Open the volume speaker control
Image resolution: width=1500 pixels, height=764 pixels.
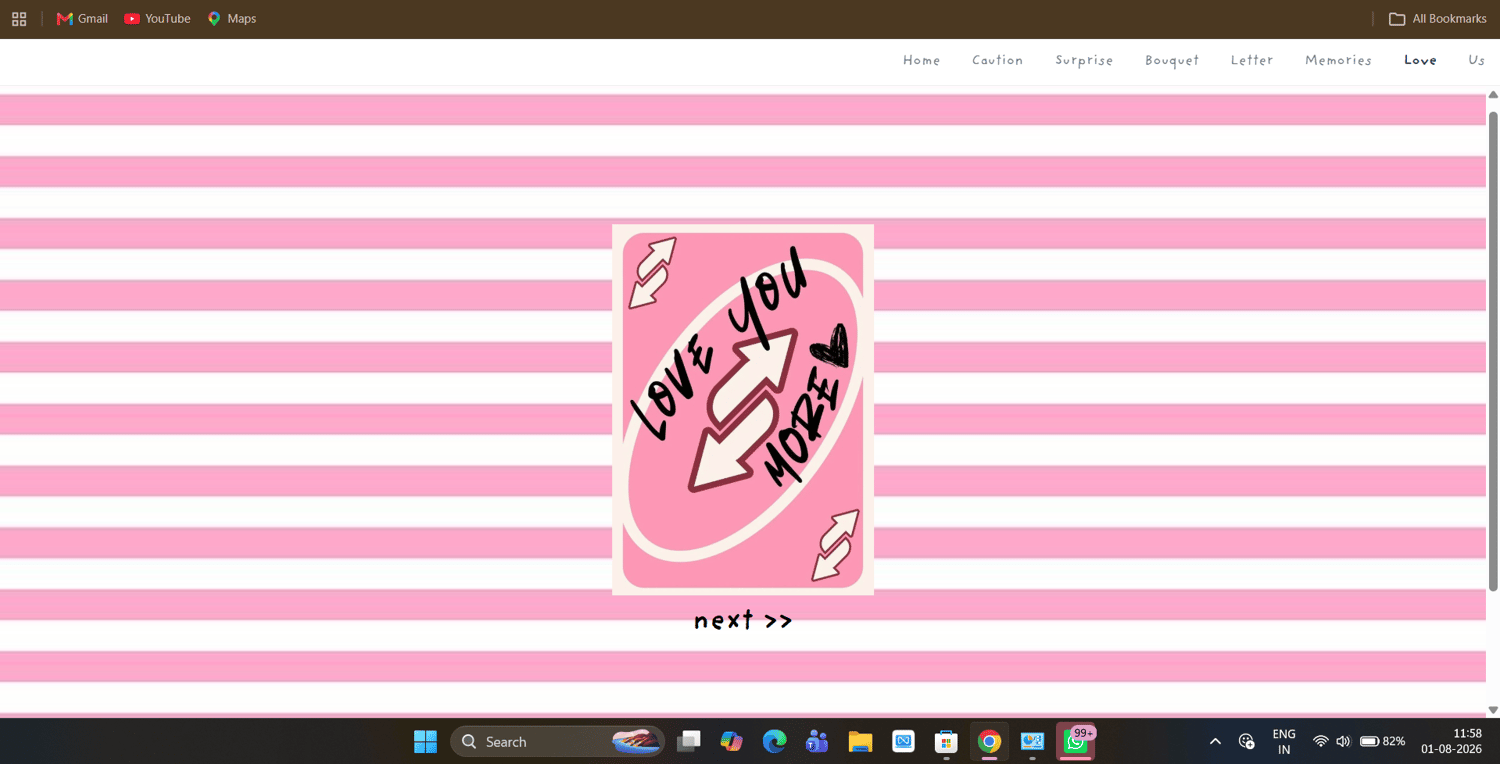point(1343,742)
